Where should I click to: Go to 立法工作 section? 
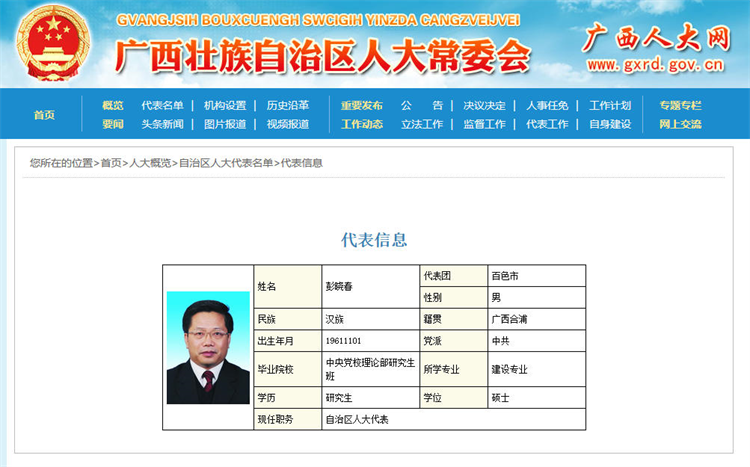click(421, 124)
